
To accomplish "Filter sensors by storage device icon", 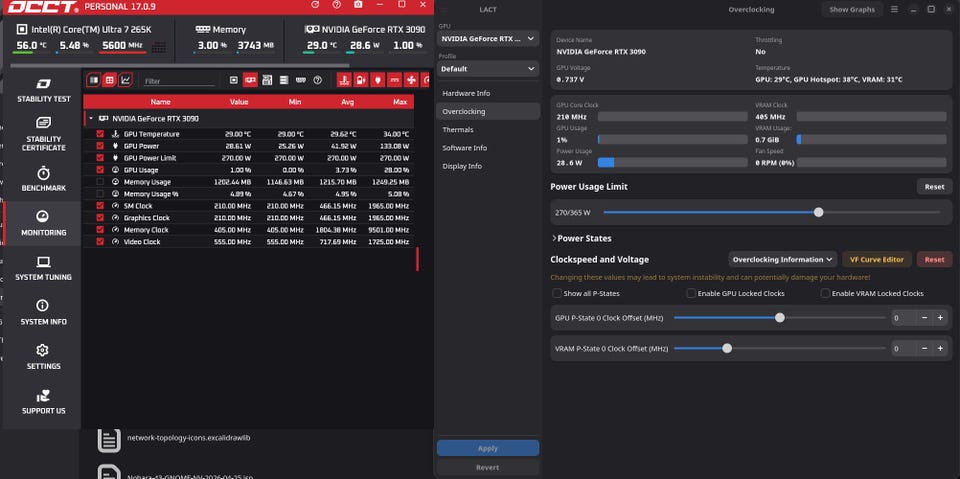I will coord(283,80).
